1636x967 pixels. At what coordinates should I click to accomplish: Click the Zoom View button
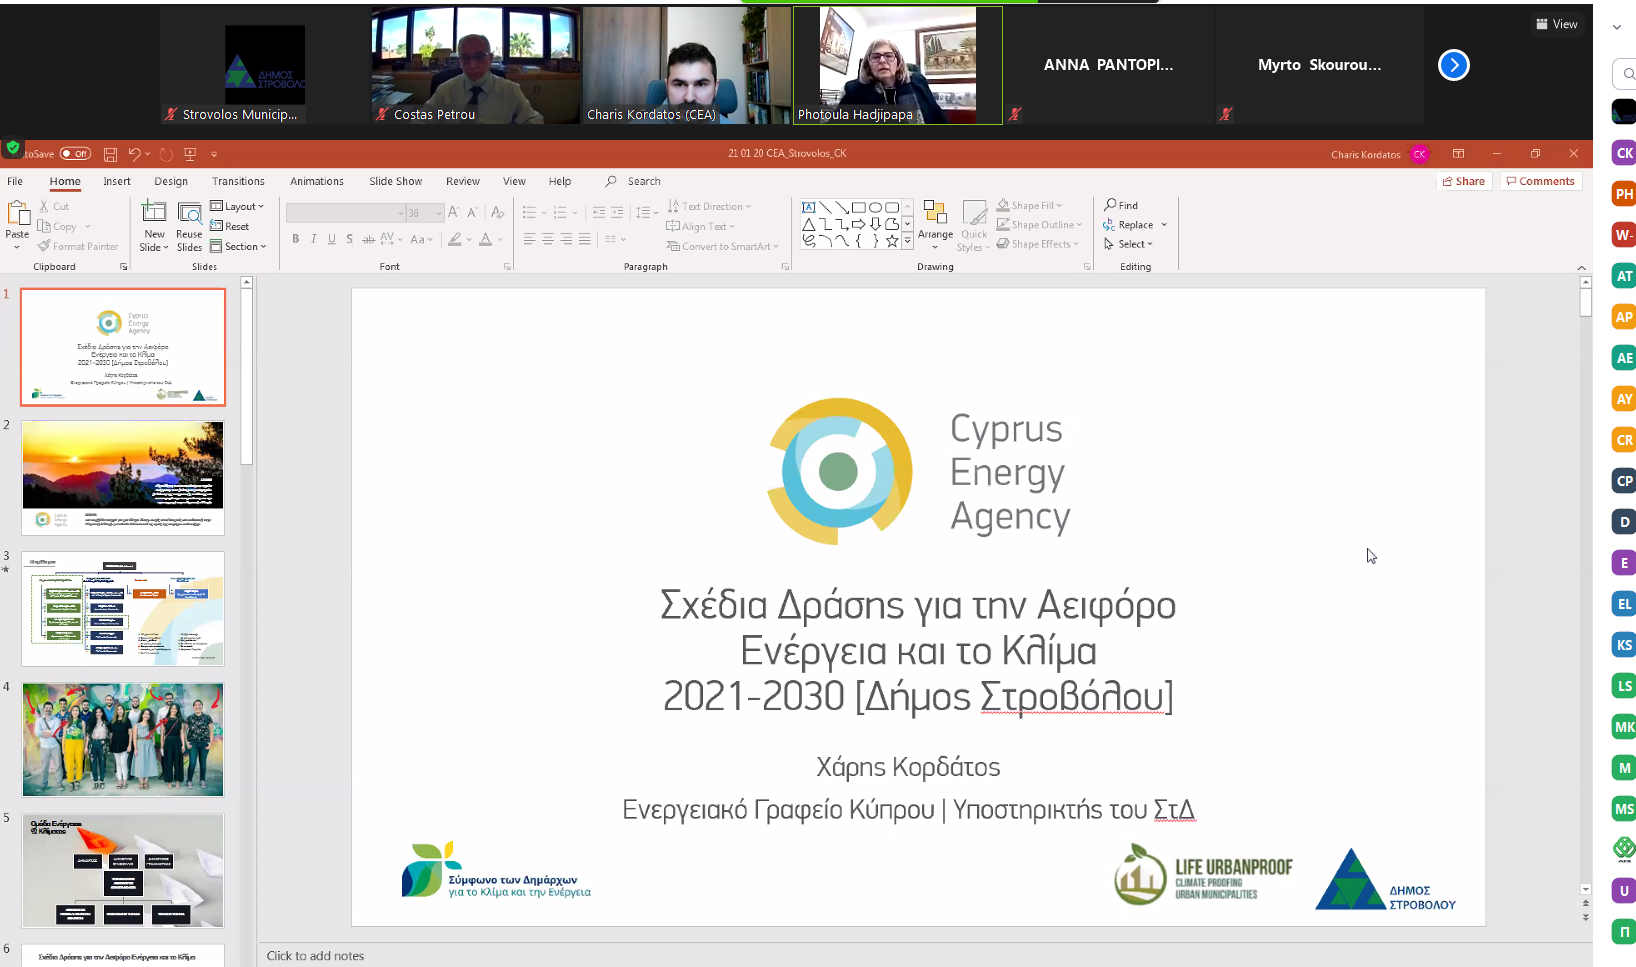coord(1557,24)
